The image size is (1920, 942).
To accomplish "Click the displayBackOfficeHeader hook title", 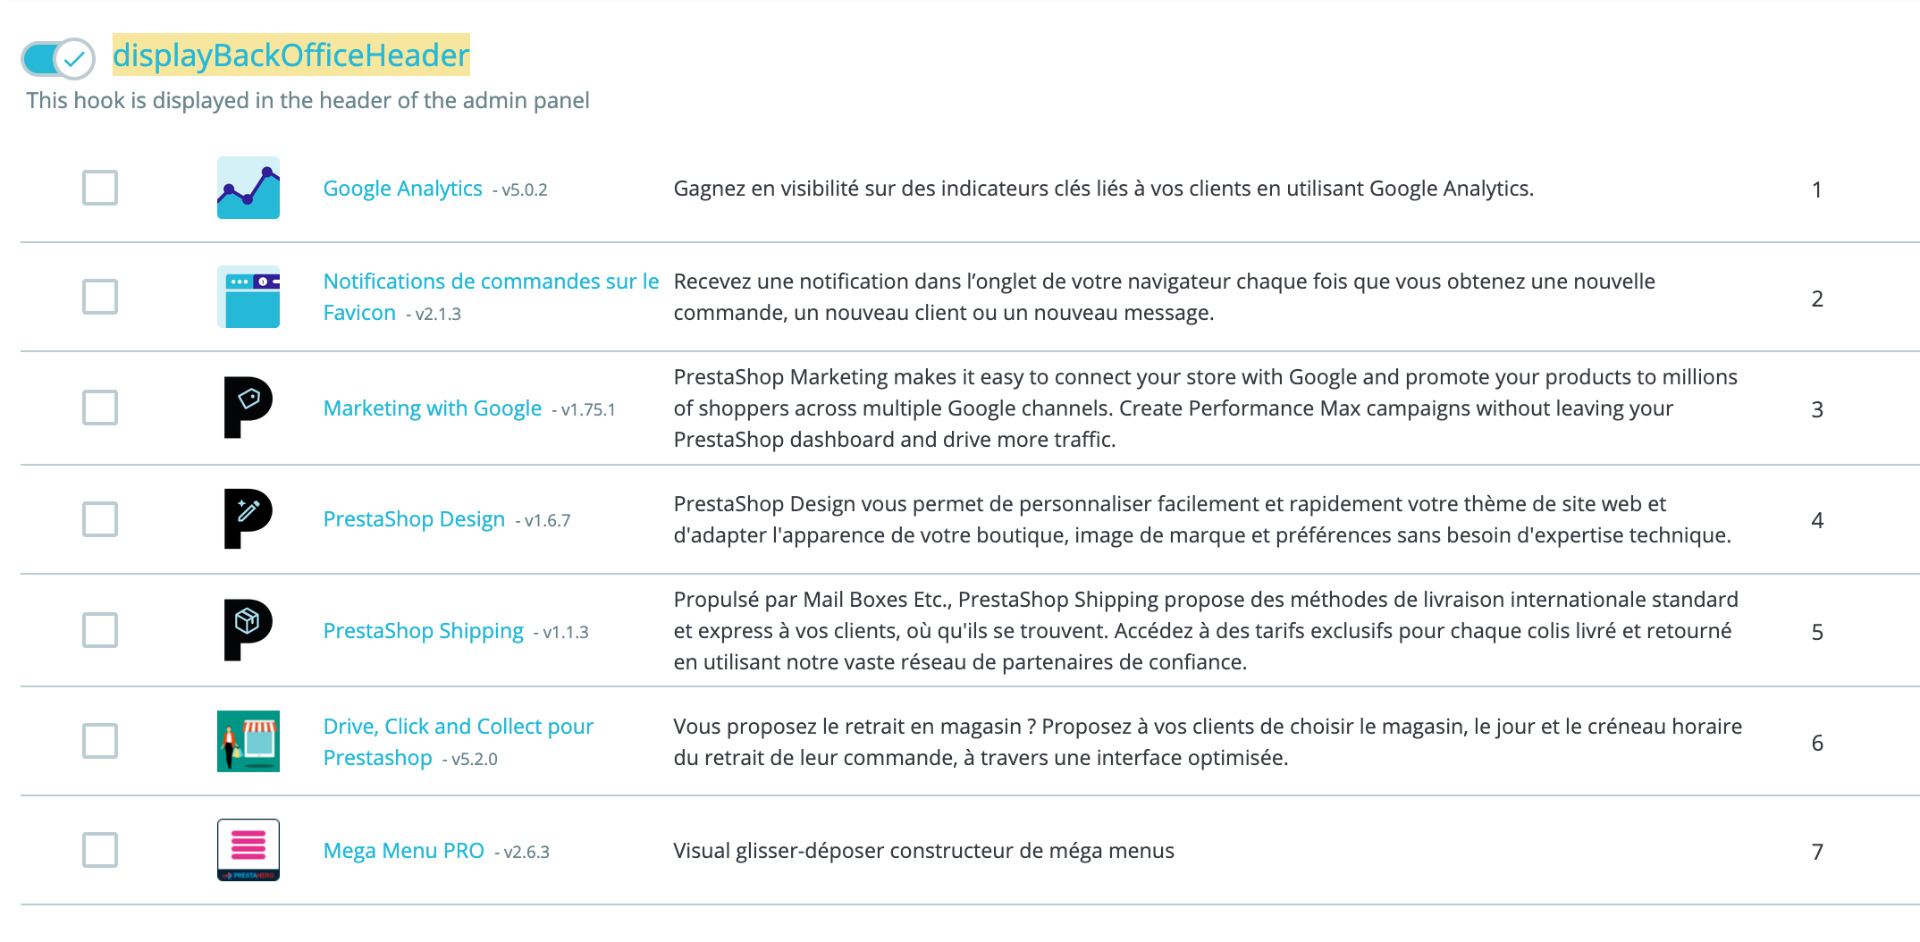I will (x=291, y=55).
